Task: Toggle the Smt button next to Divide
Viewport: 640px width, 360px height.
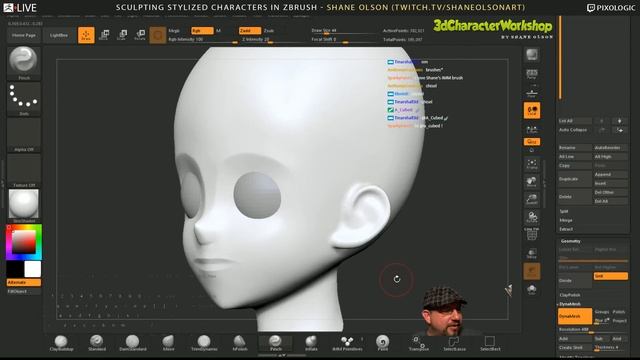Action: click(x=611, y=276)
